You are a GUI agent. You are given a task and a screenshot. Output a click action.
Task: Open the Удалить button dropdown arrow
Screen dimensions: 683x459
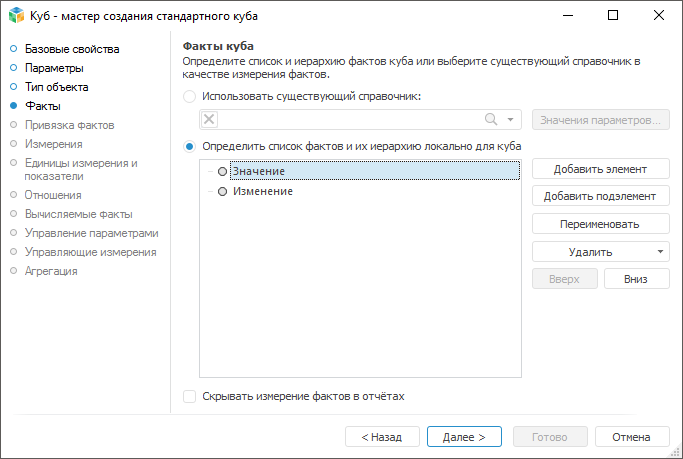pos(660,252)
